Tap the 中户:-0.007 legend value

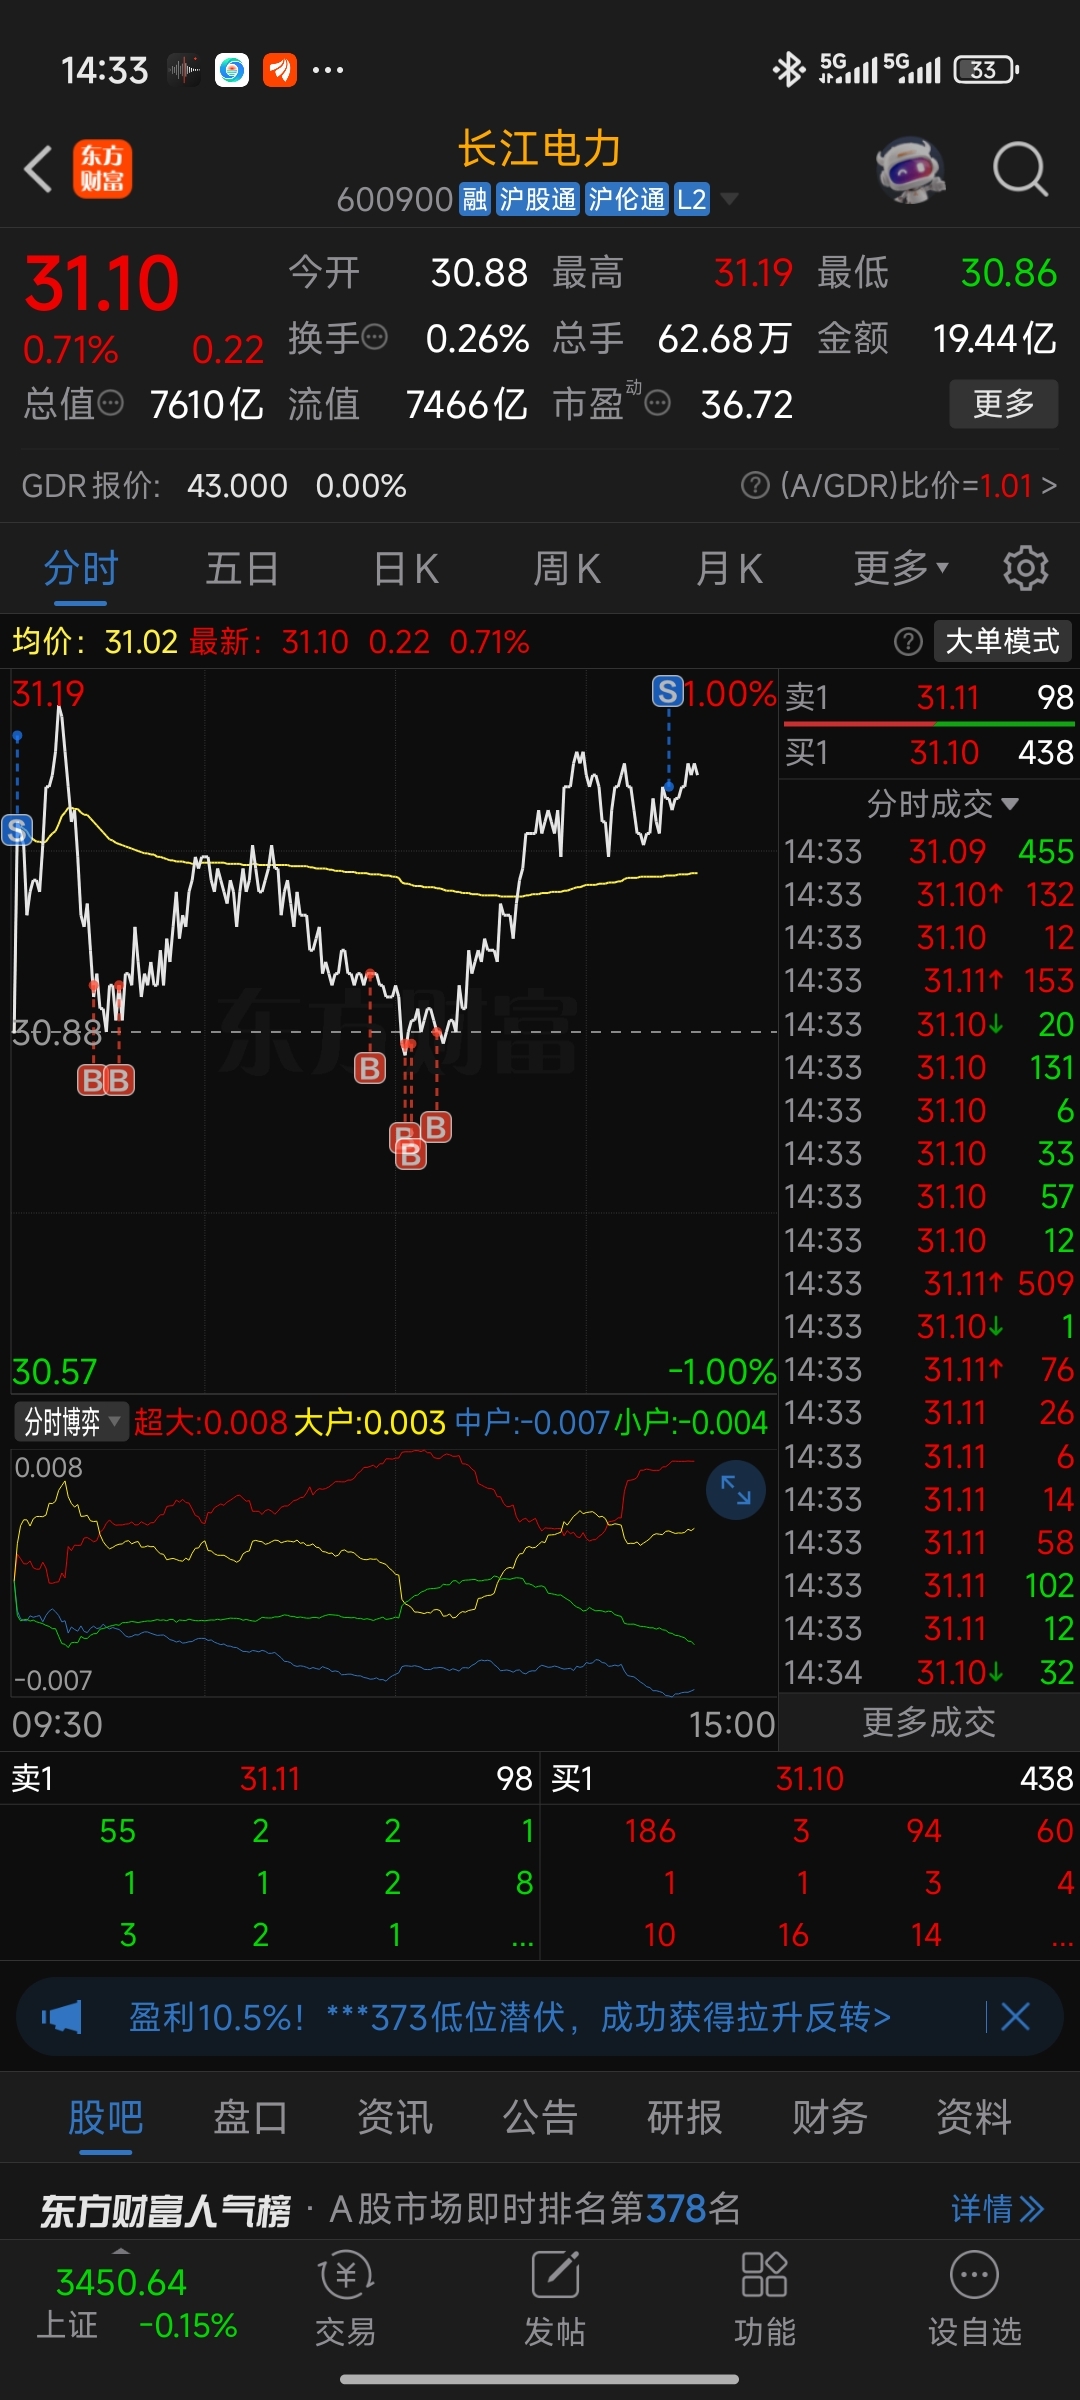(532, 1422)
